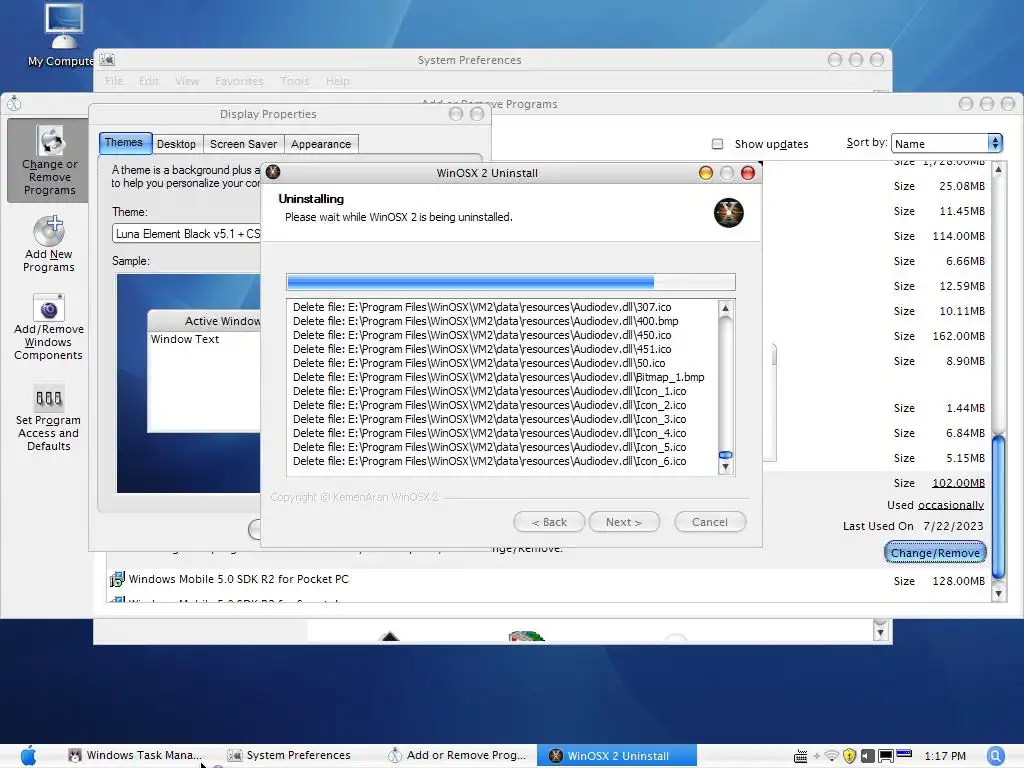Screen dimensions: 1024x768
Task: Click the Add or Remove Programs title icon
Action: (14, 103)
